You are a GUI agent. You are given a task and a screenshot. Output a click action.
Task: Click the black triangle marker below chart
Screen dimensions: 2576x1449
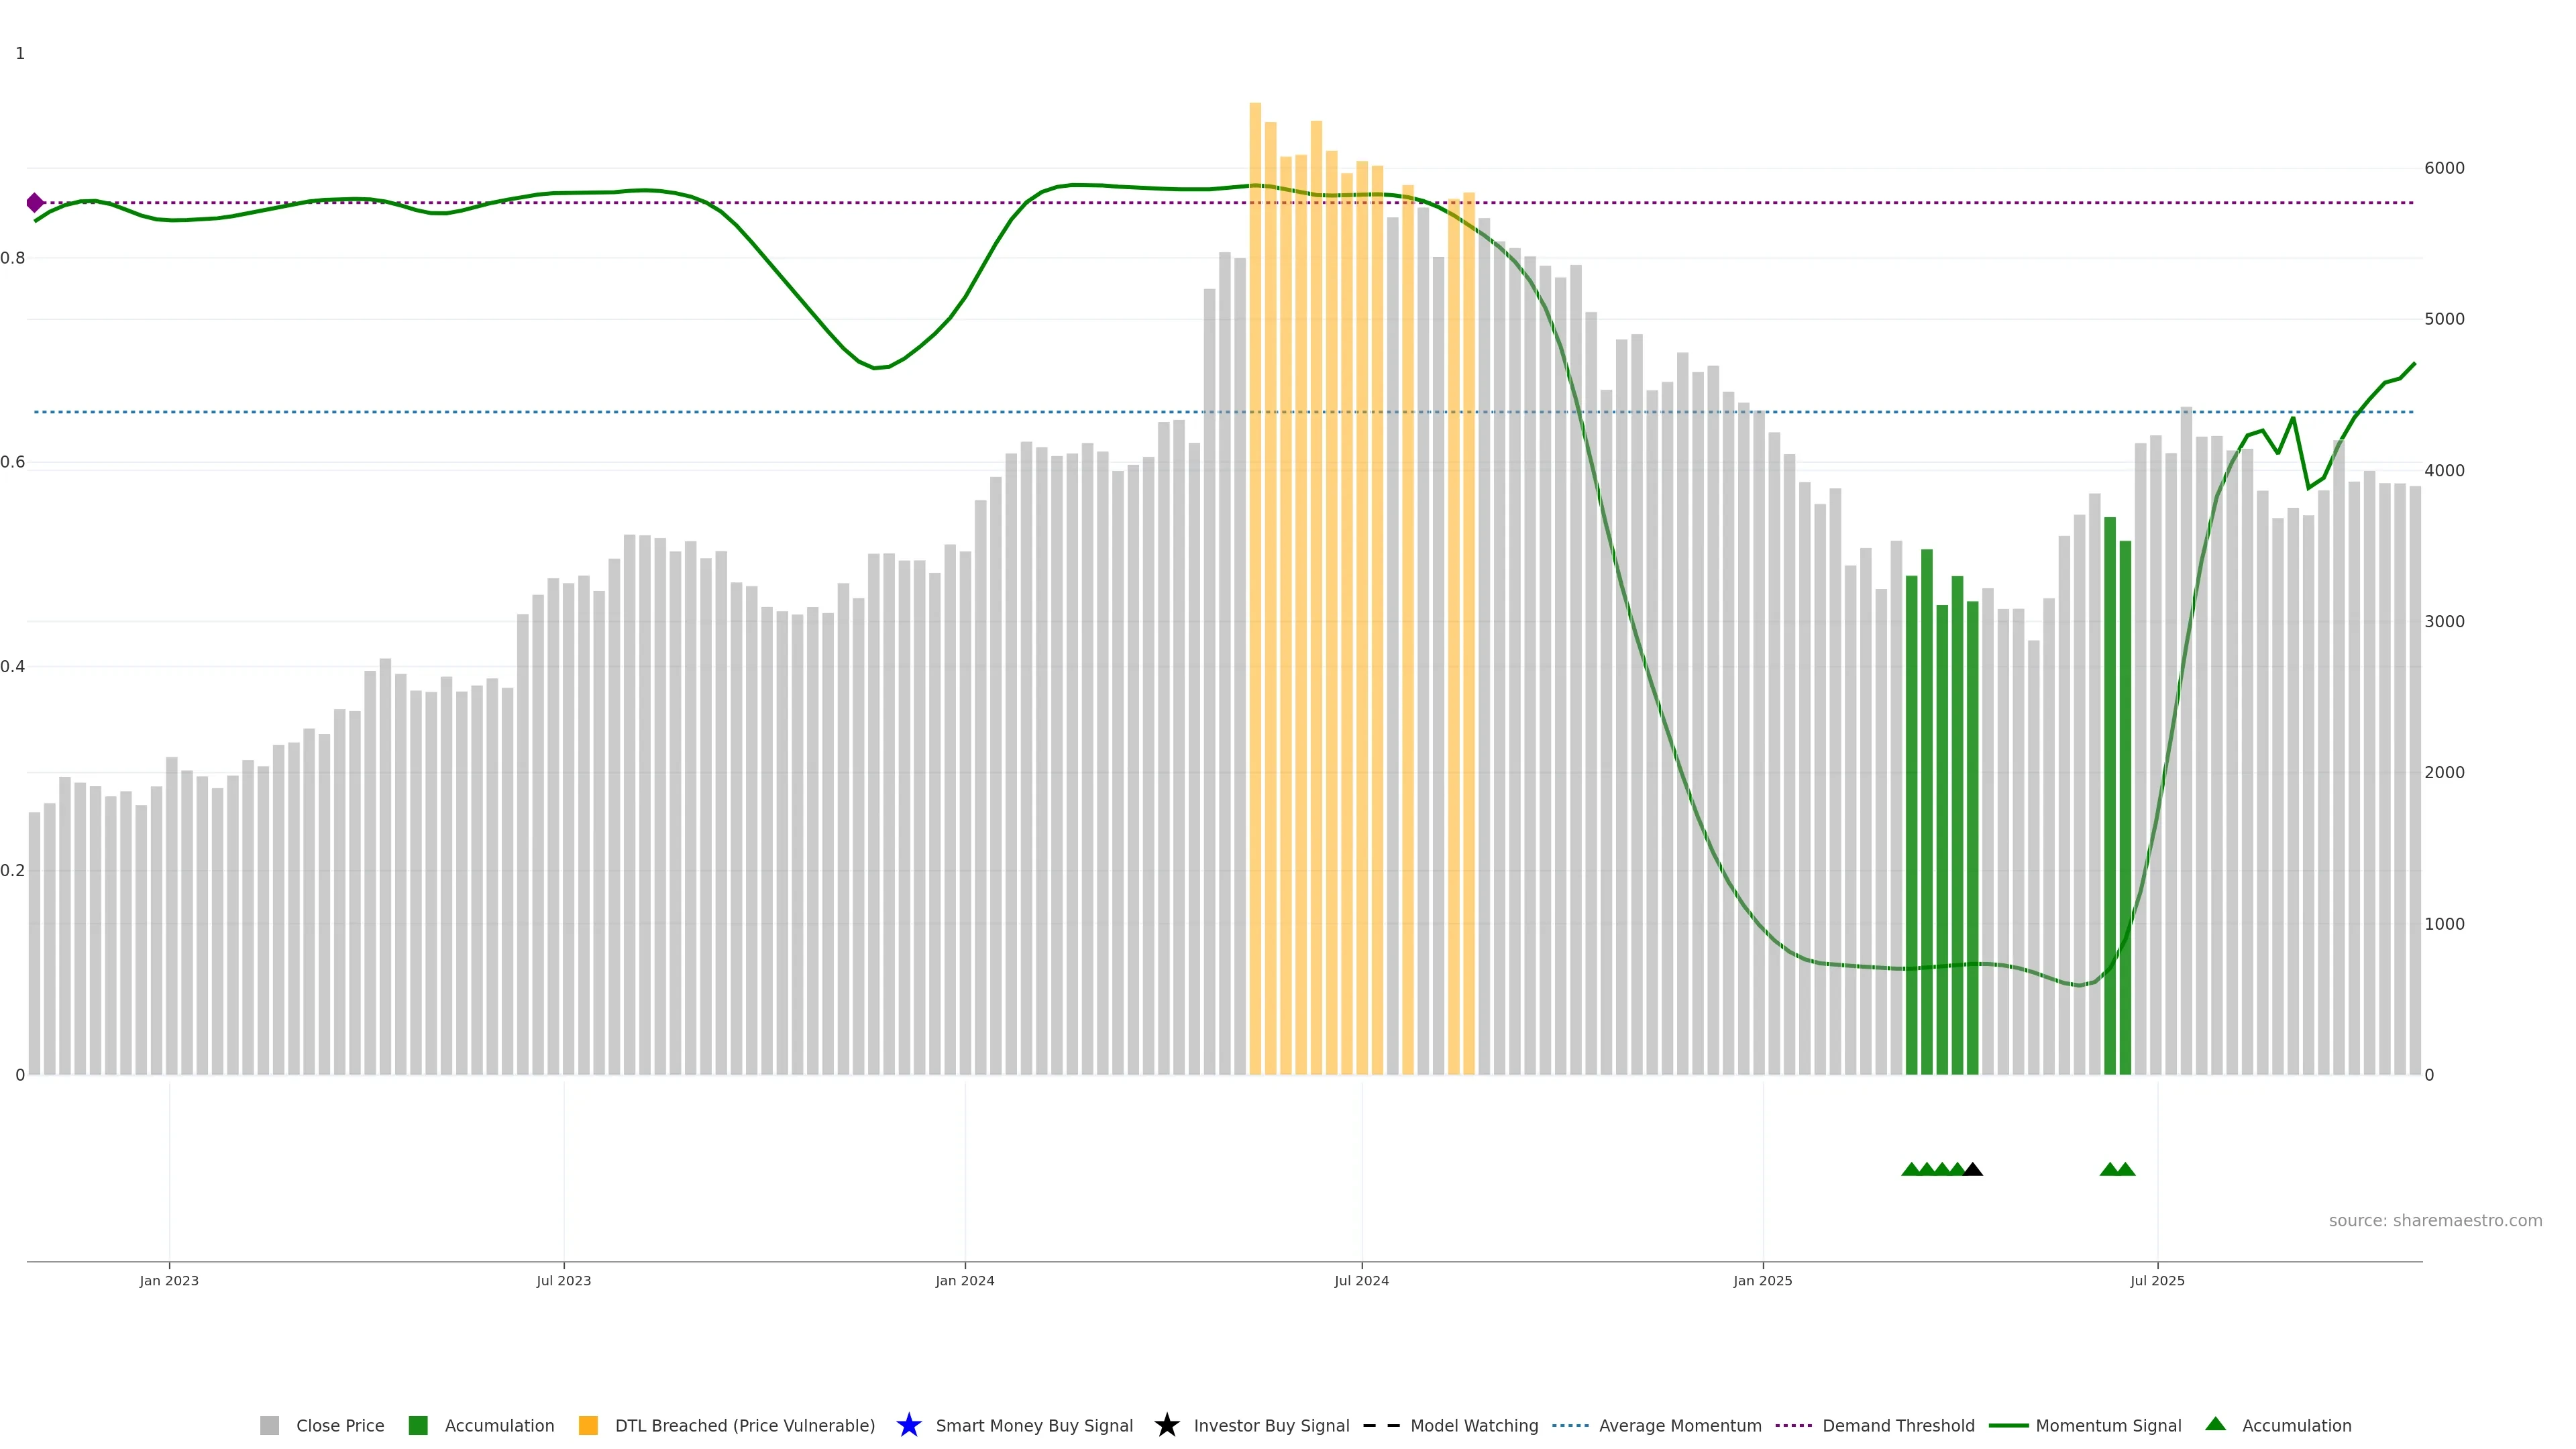tap(1972, 1169)
